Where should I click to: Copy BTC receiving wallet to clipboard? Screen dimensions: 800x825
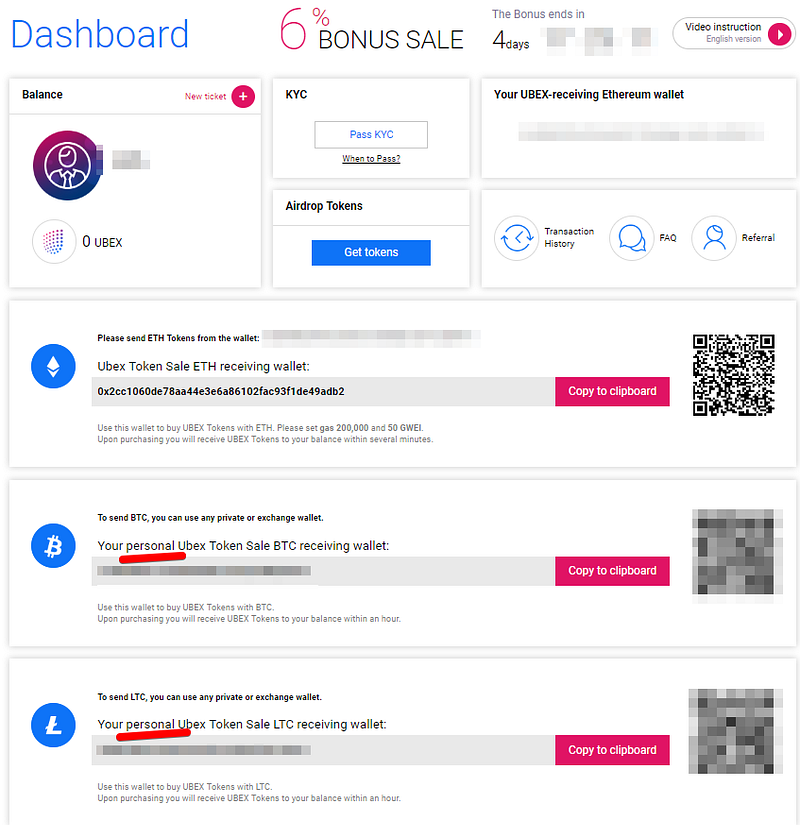pos(612,571)
